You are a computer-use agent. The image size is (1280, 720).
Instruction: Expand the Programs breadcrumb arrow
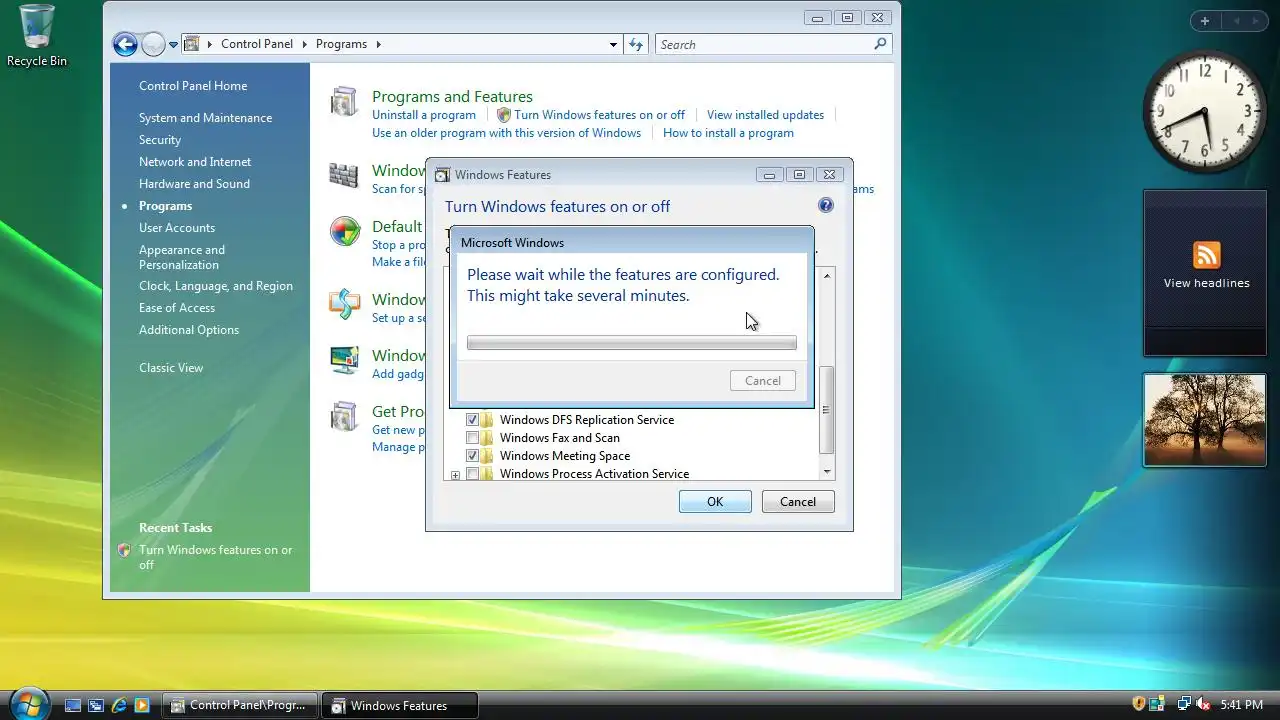pos(378,44)
